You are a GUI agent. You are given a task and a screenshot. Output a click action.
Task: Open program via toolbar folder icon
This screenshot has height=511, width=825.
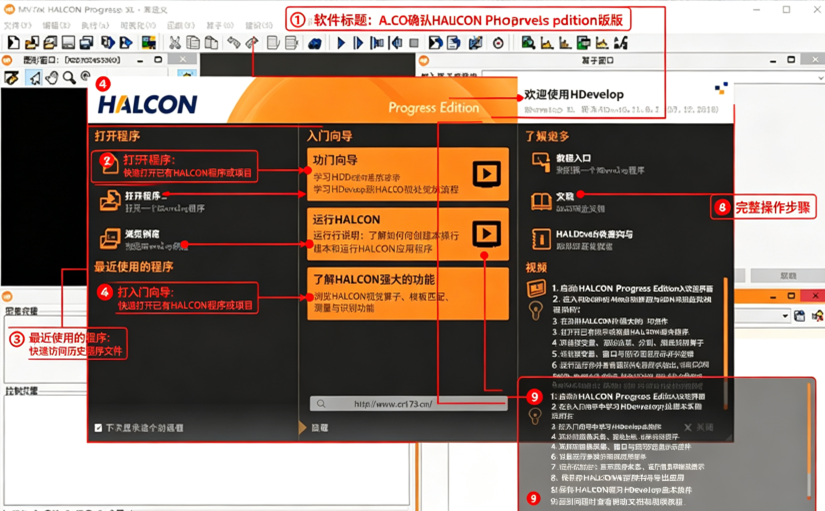click(32, 43)
